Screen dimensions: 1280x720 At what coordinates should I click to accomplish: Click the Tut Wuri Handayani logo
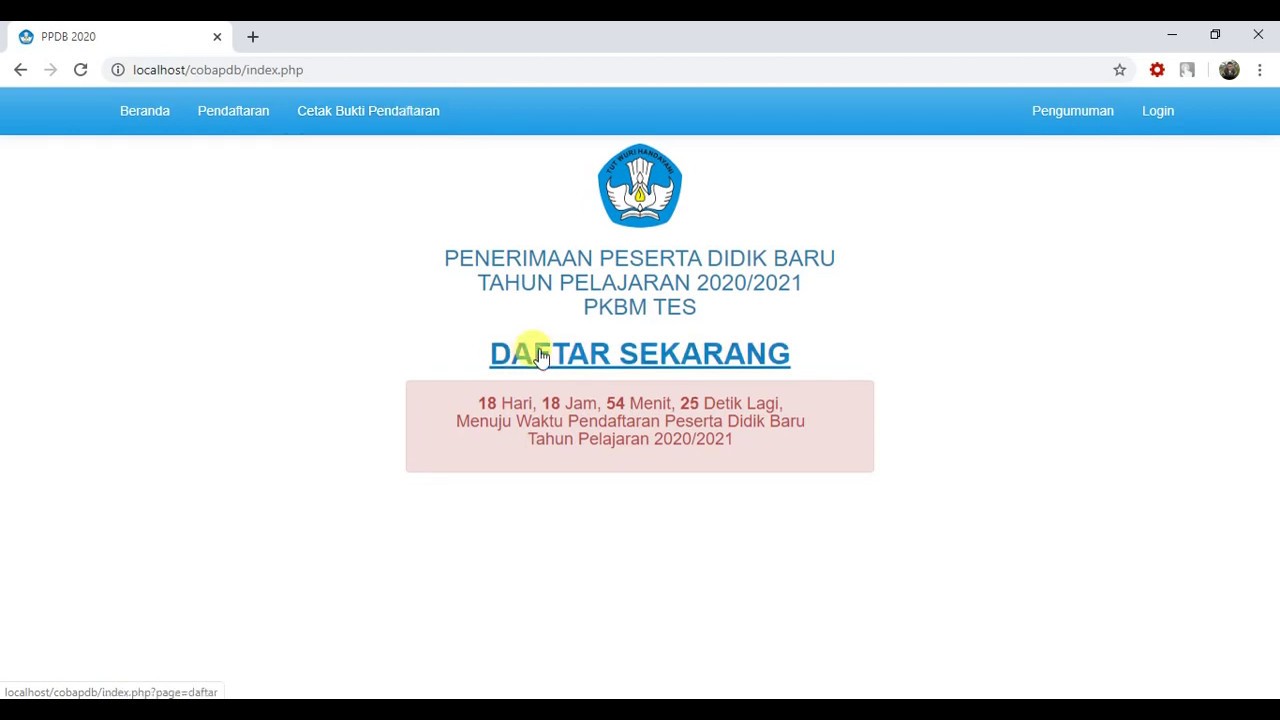point(640,186)
